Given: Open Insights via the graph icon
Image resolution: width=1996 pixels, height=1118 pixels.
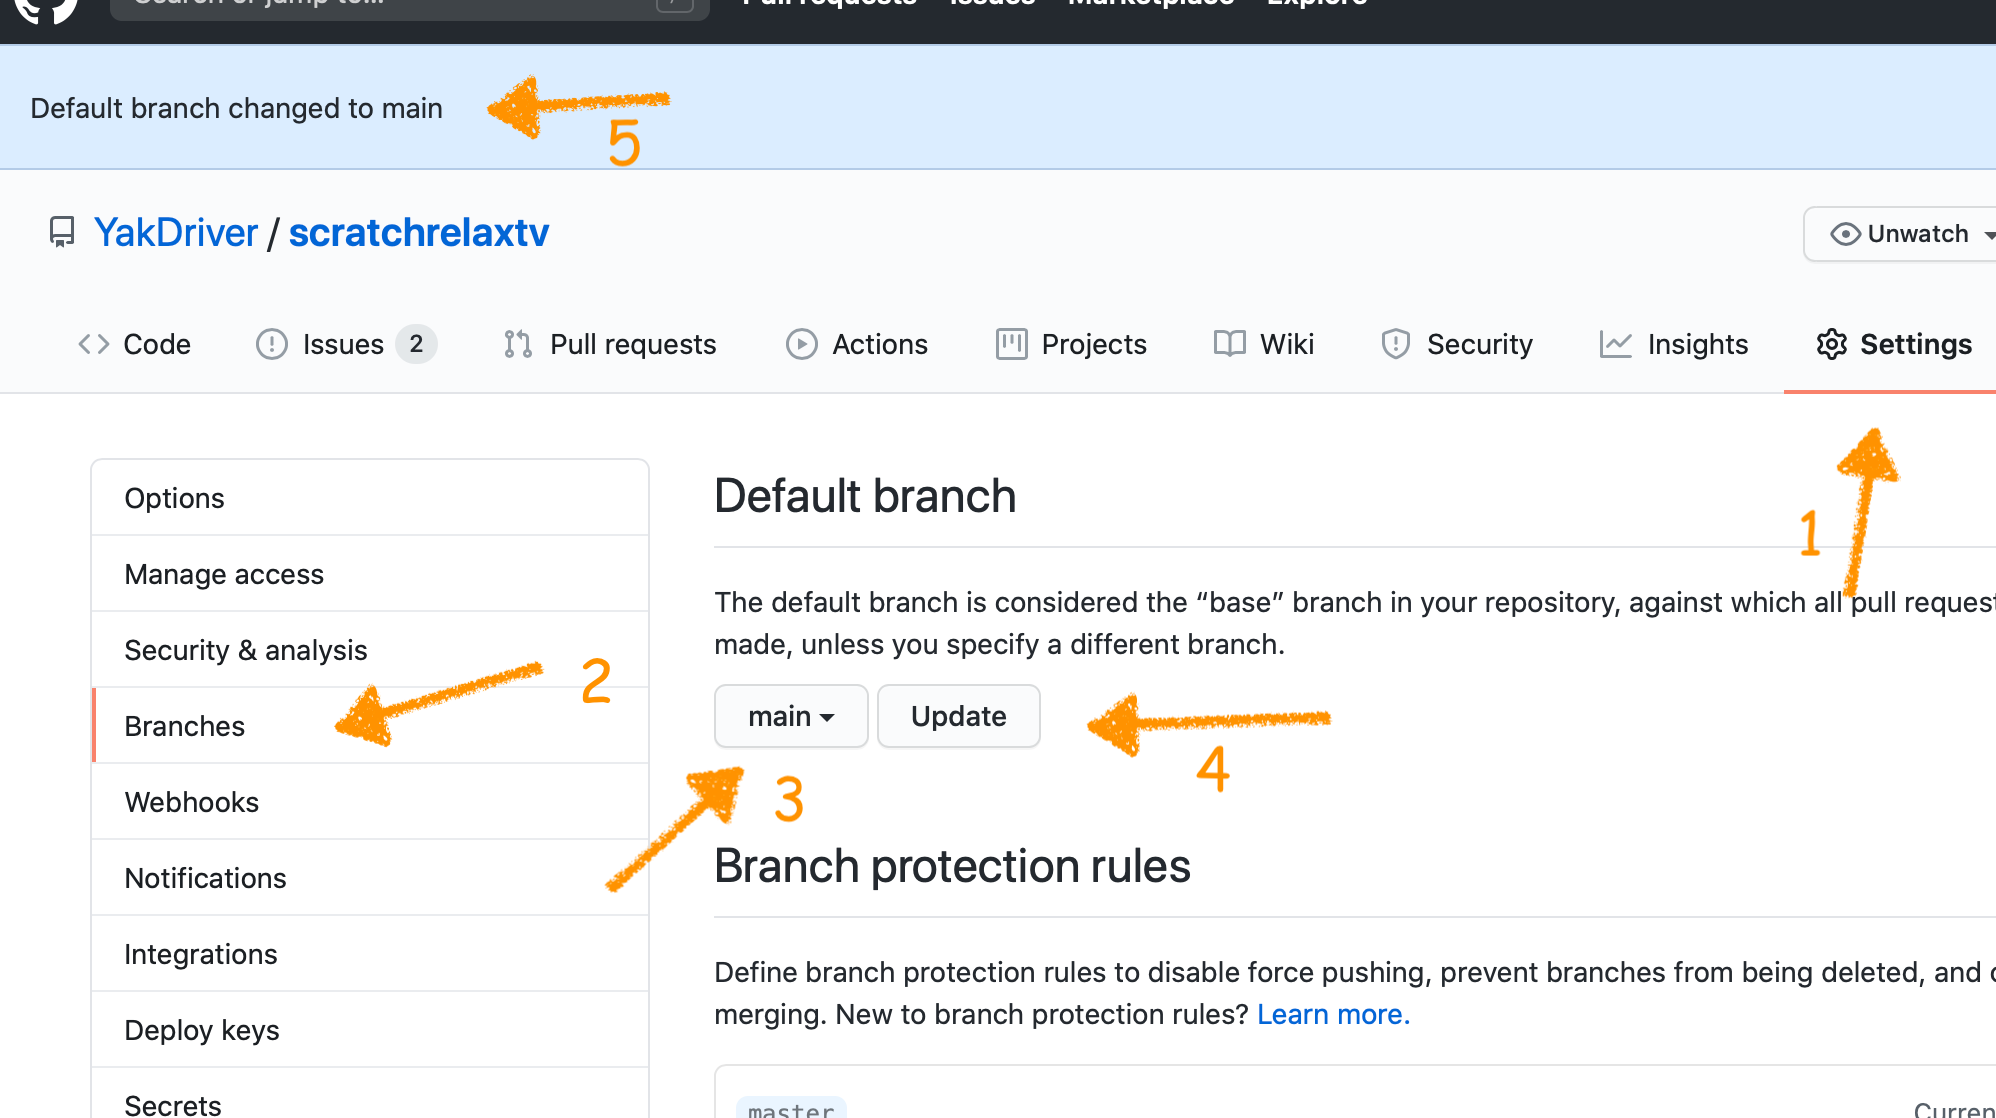Looking at the screenshot, I should tap(1617, 344).
